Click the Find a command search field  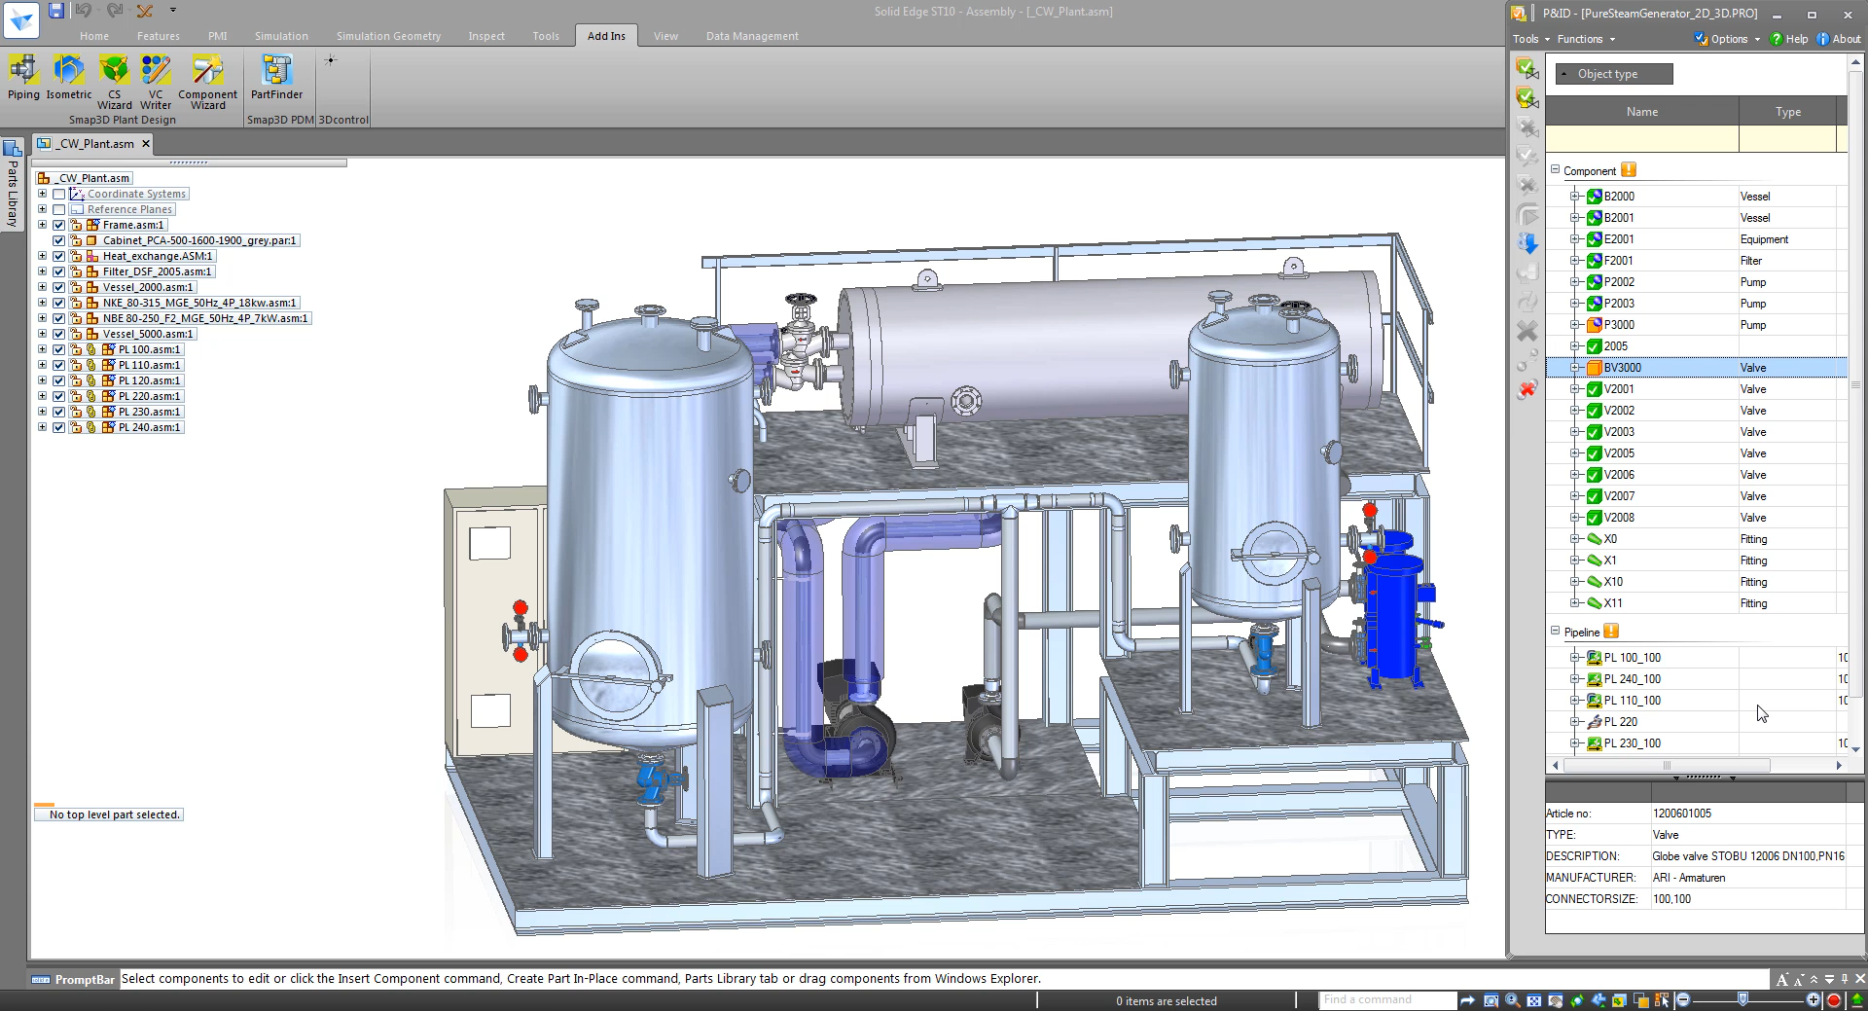coord(1385,1000)
